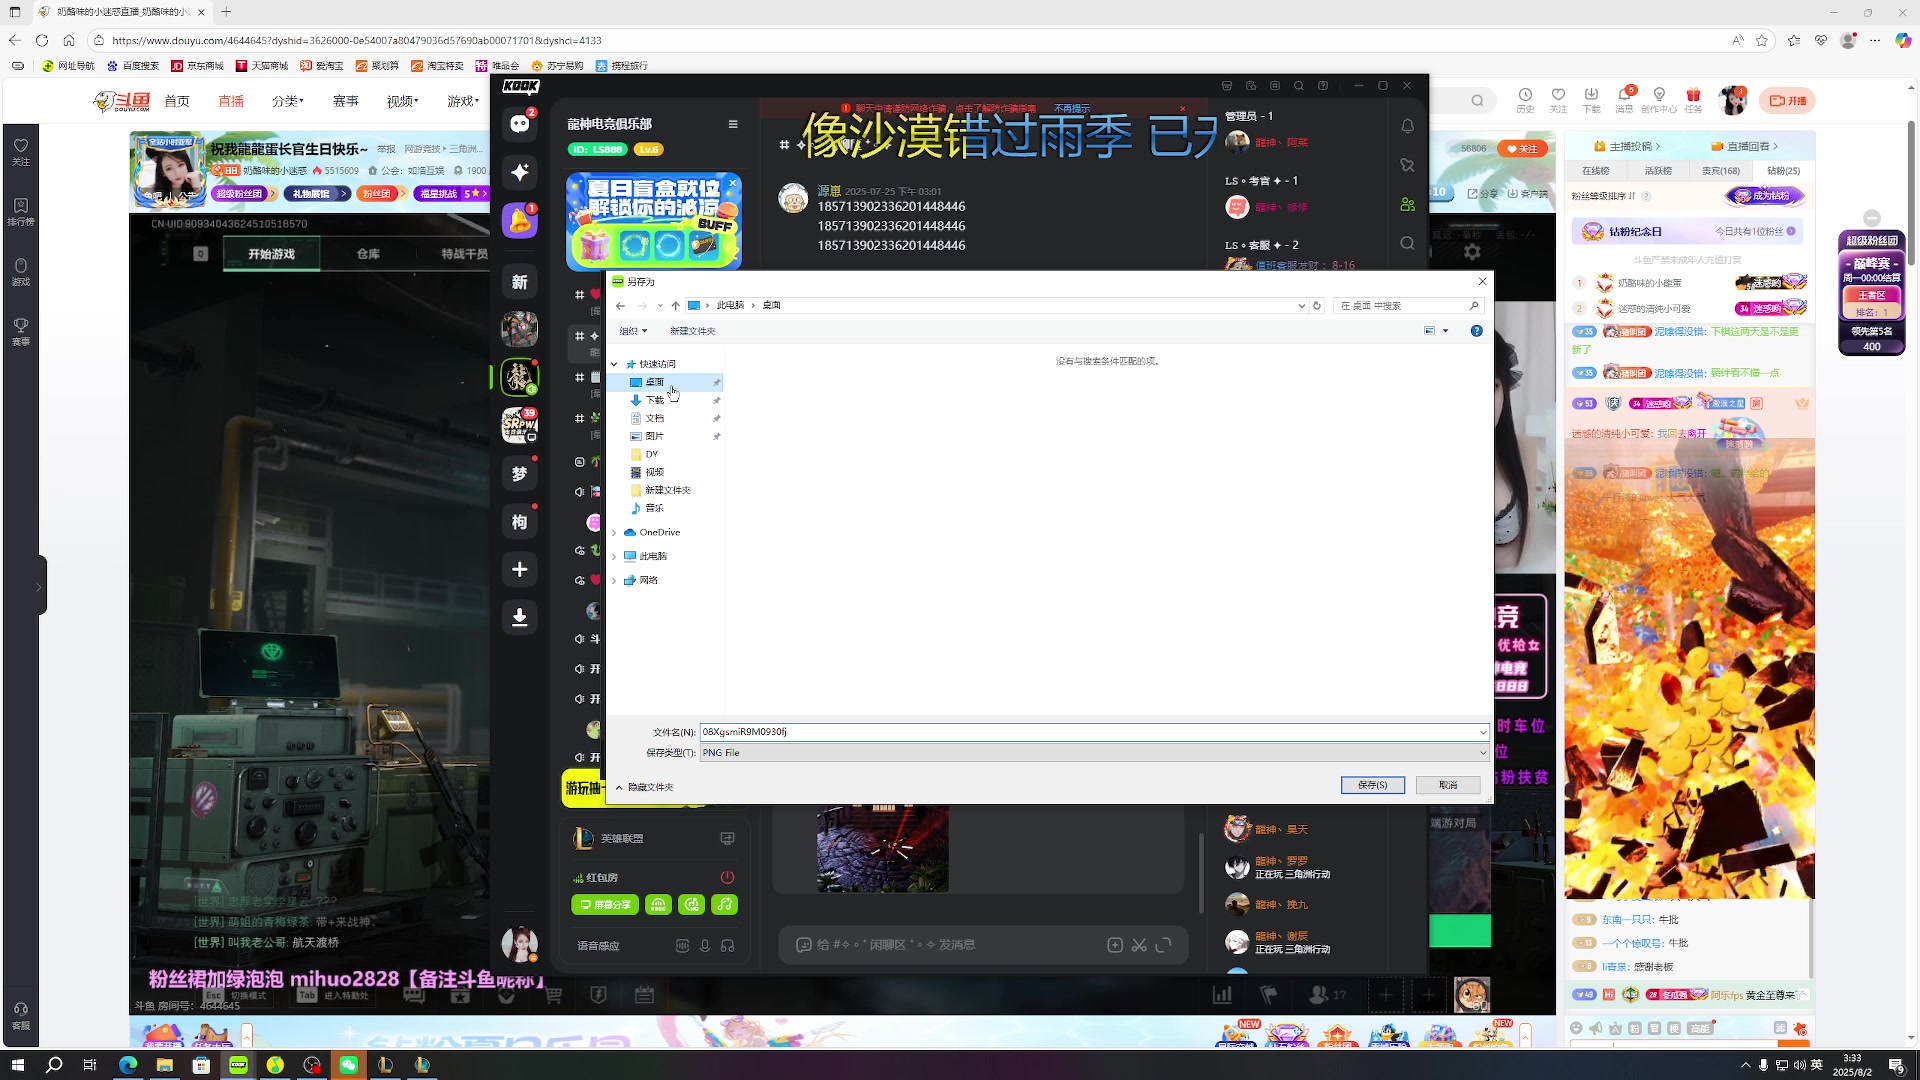The width and height of the screenshot is (1920, 1080).
Task: Select 桌面 in Save As quick access
Action: (654, 382)
